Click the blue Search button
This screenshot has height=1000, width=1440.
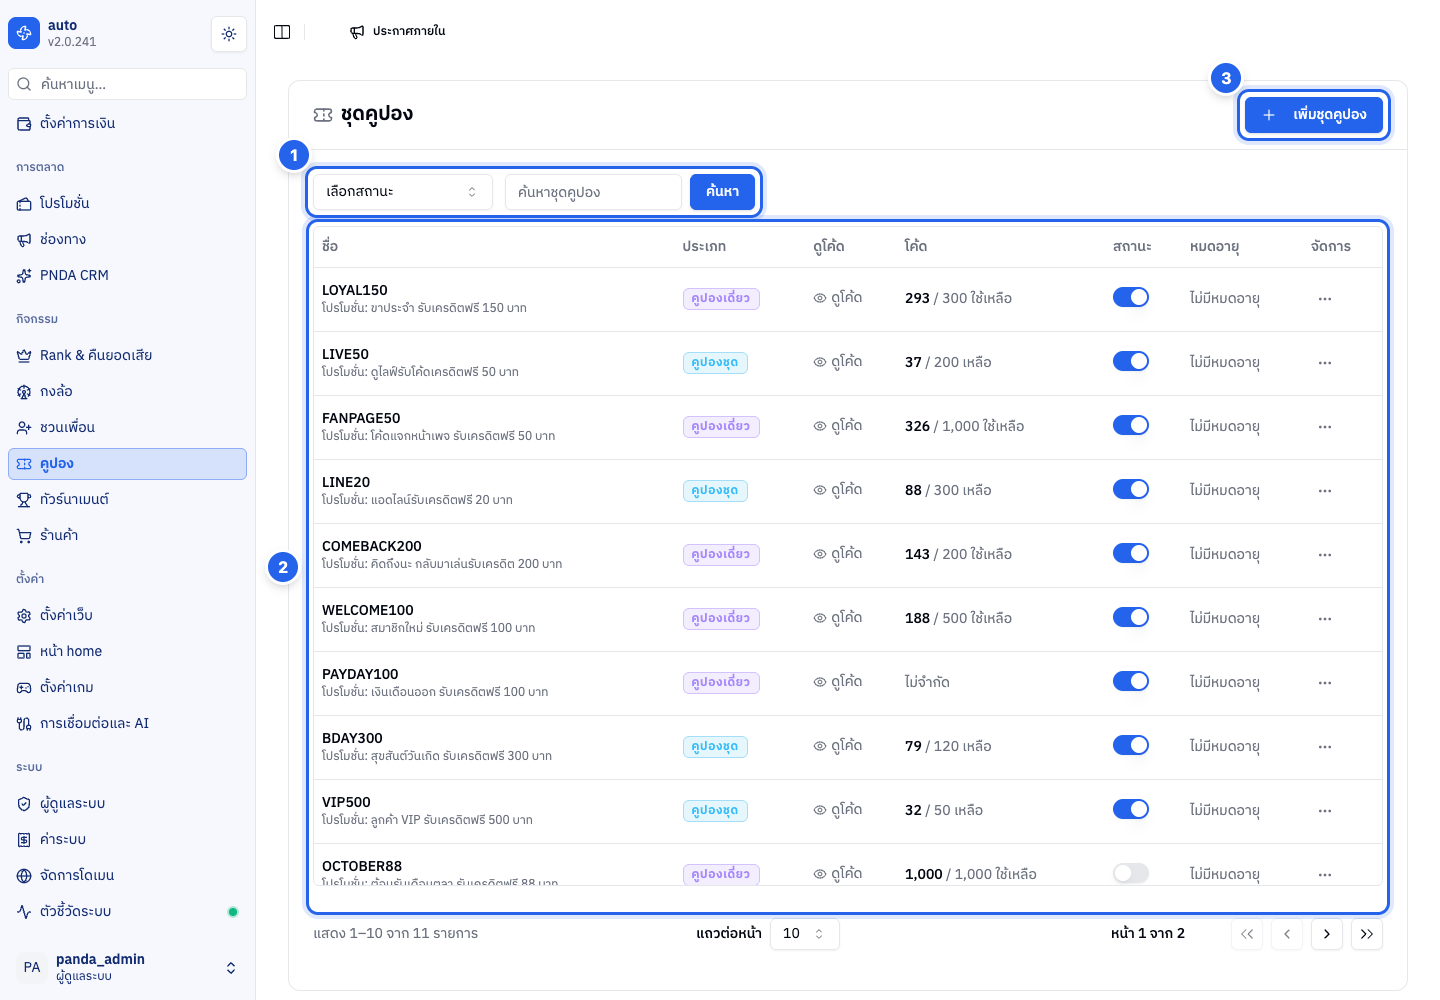tap(722, 192)
